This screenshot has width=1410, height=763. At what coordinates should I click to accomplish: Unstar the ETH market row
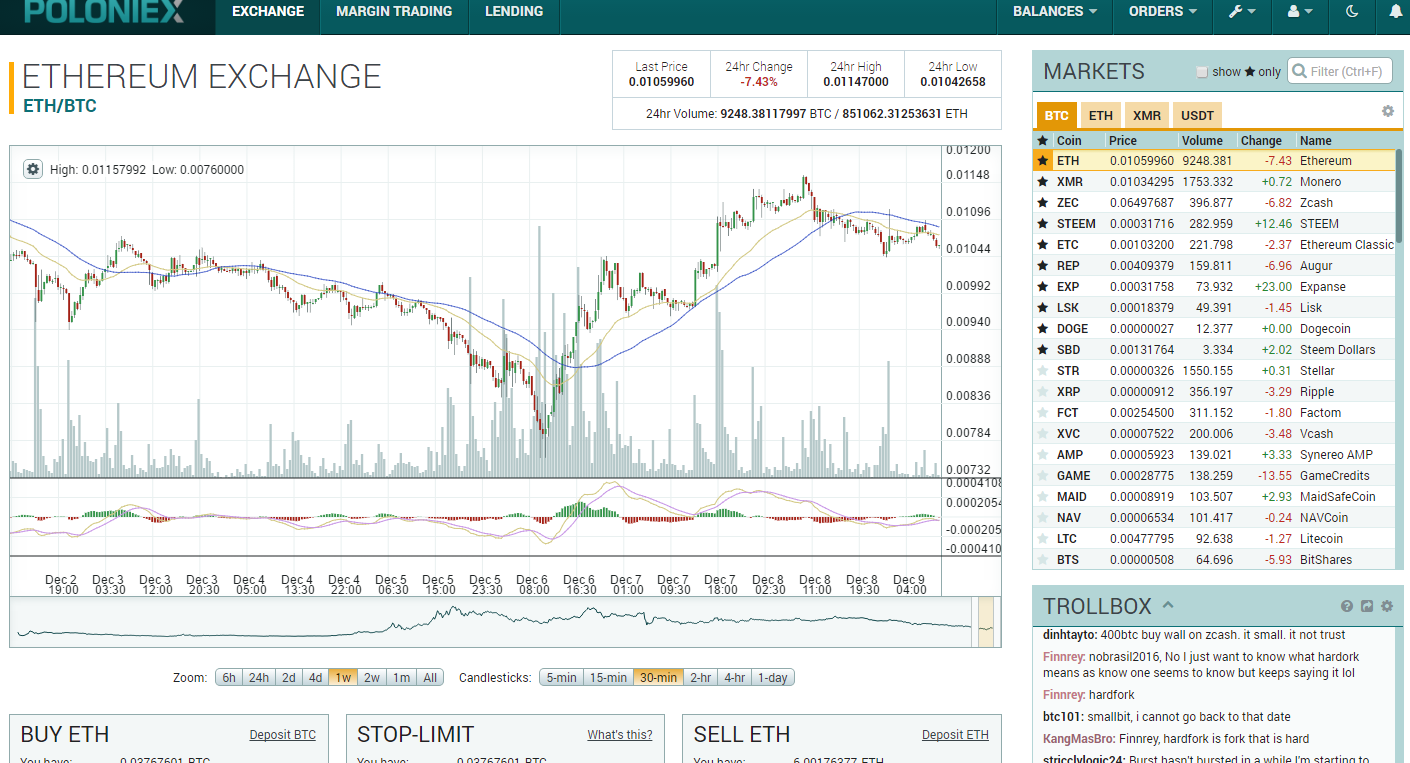(x=1043, y=160)
